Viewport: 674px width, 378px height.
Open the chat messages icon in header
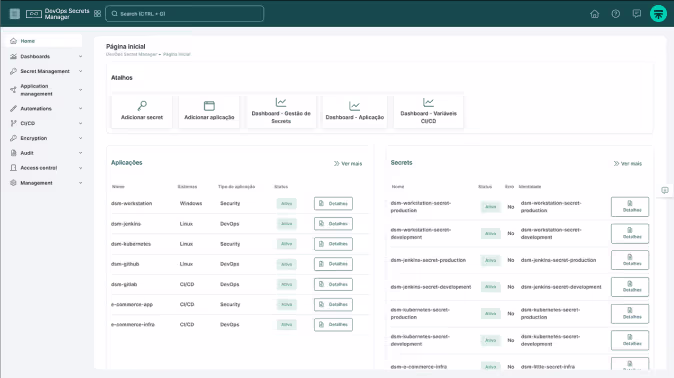(x=637, y=14)
